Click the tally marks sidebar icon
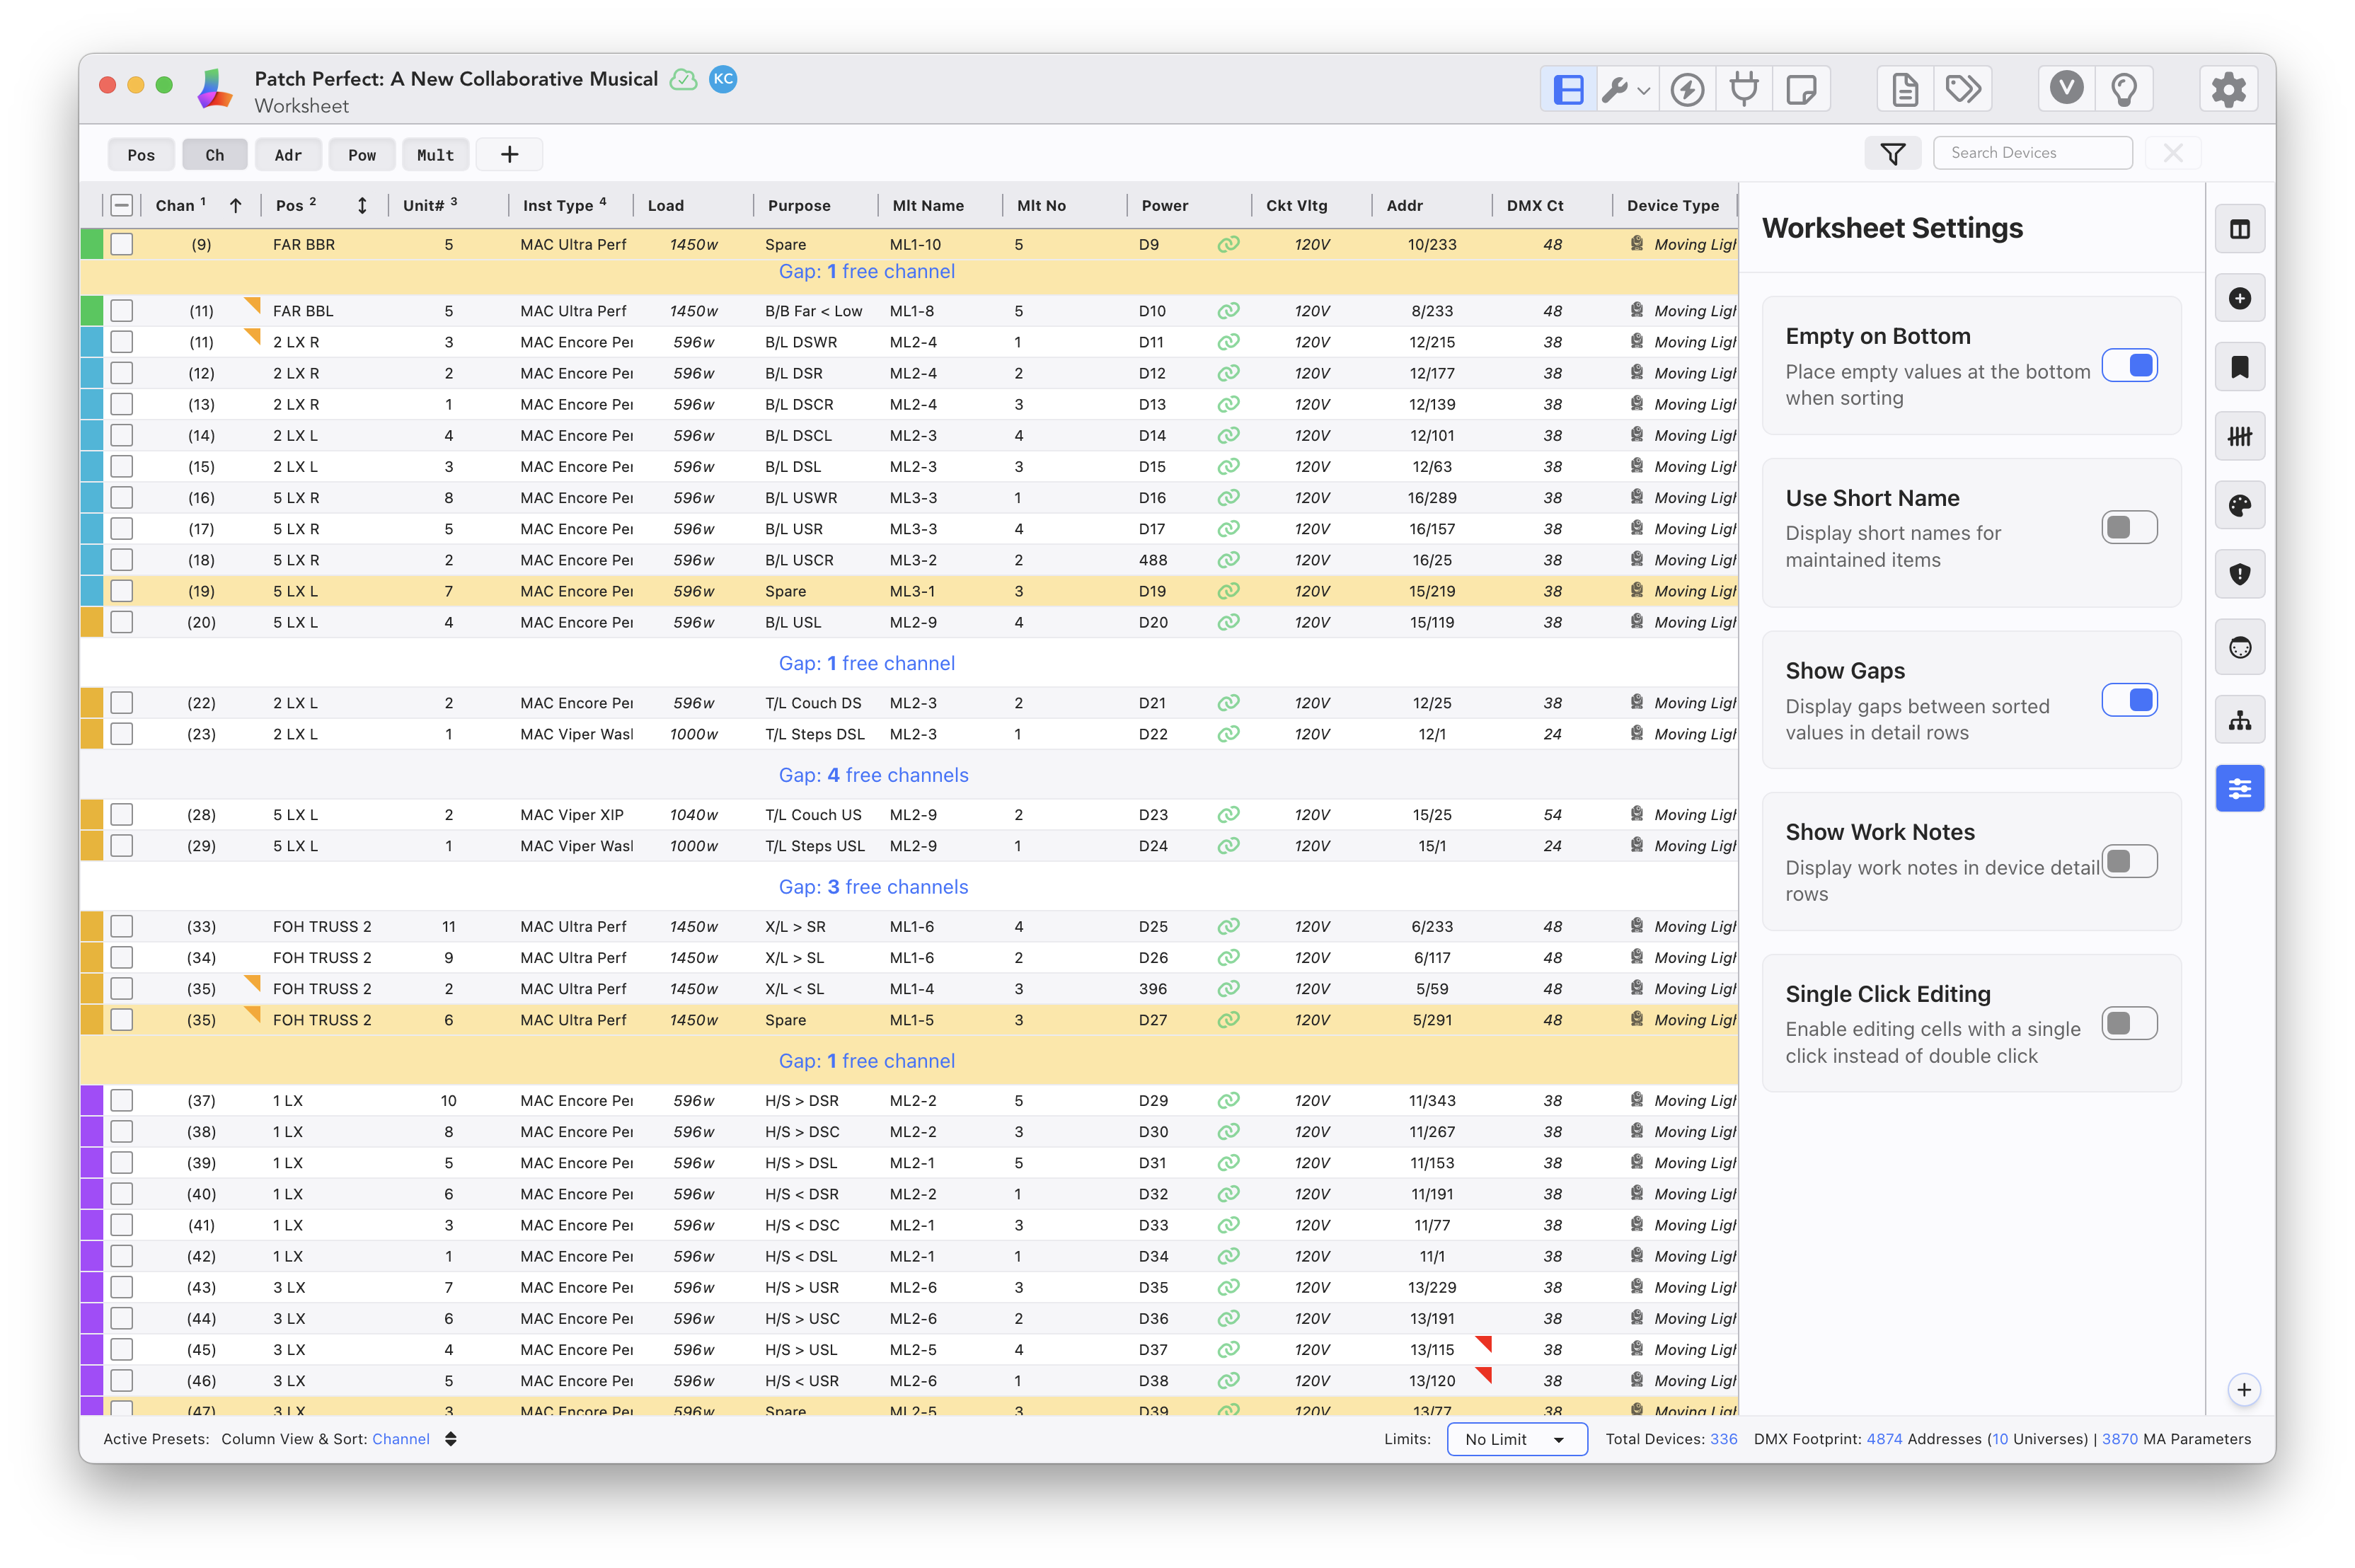Screen dimensions: 2355x1568 point(2239,436)
